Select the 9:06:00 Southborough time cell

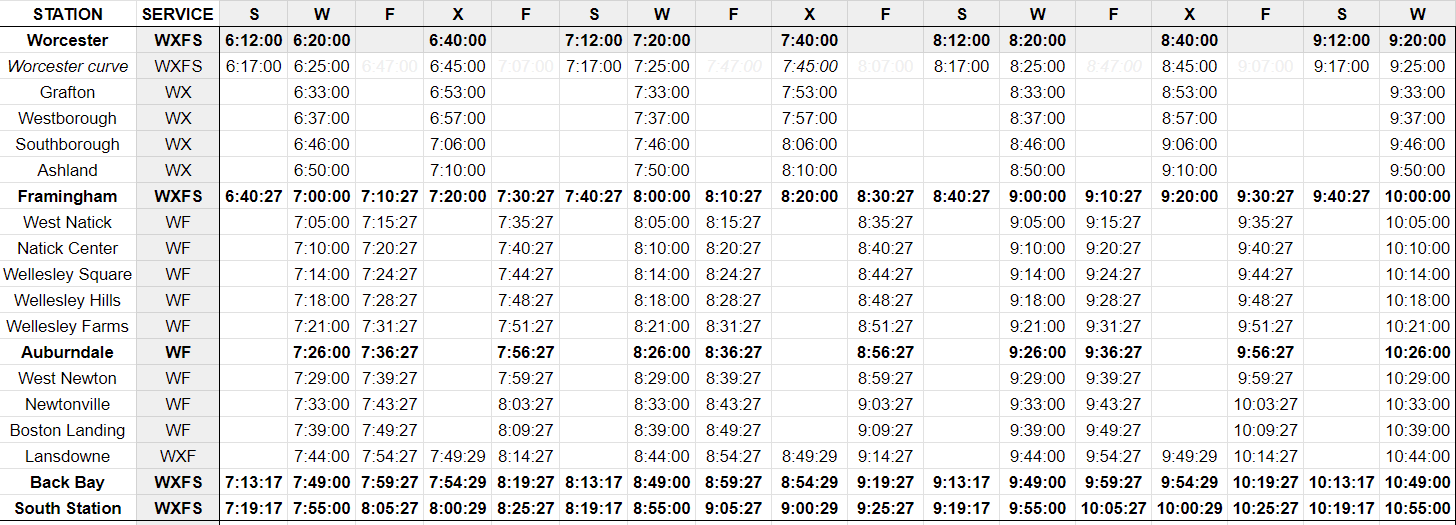1189,144
